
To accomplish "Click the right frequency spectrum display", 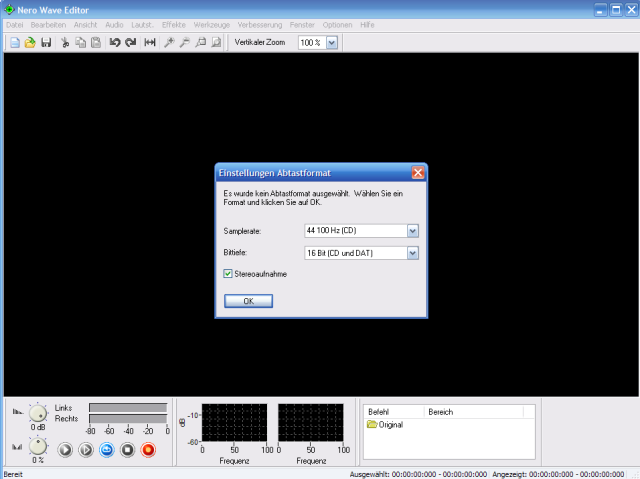I will pyautogui.click(x=311, y=423).
